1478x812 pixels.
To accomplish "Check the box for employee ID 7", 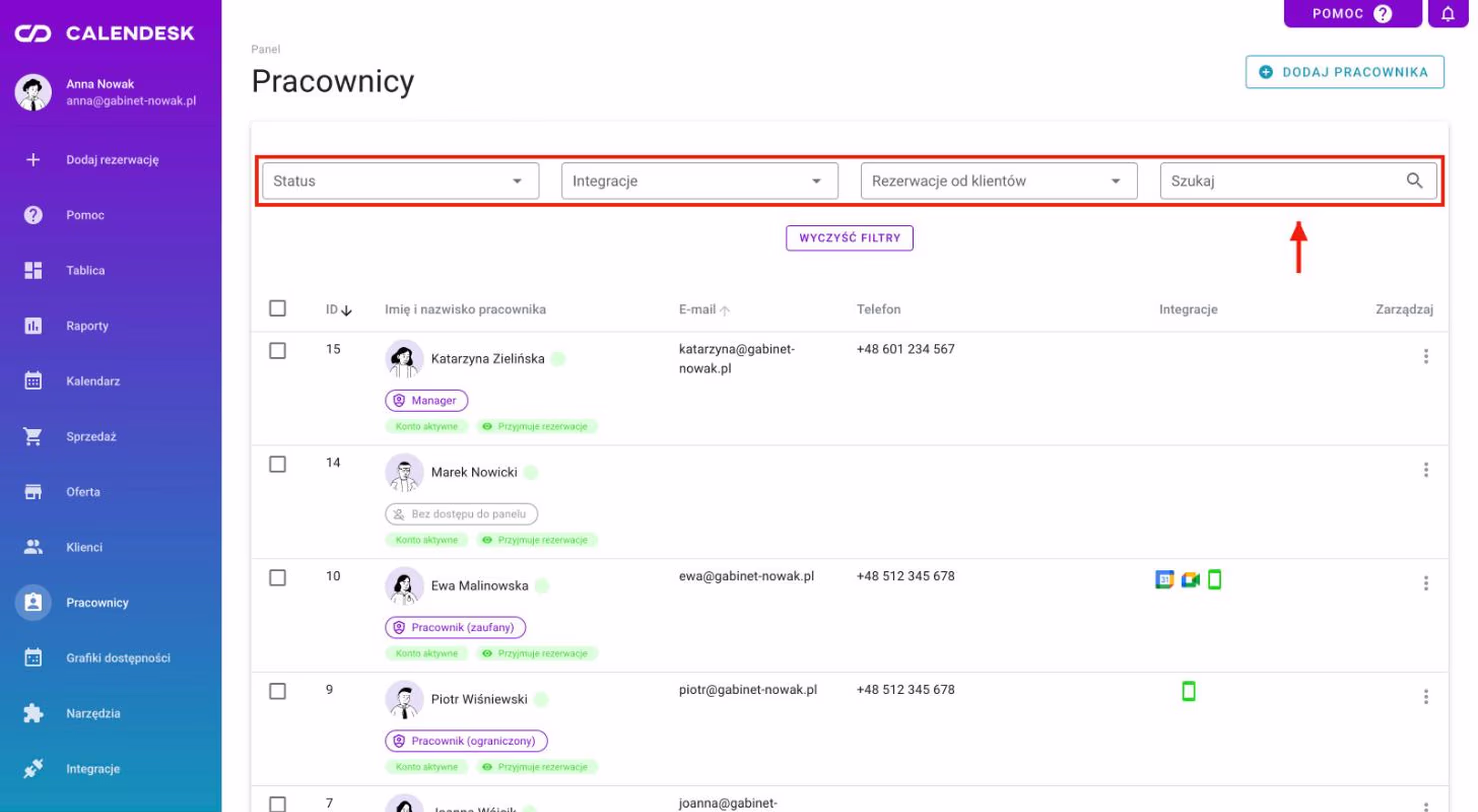I will coord(278,804).
